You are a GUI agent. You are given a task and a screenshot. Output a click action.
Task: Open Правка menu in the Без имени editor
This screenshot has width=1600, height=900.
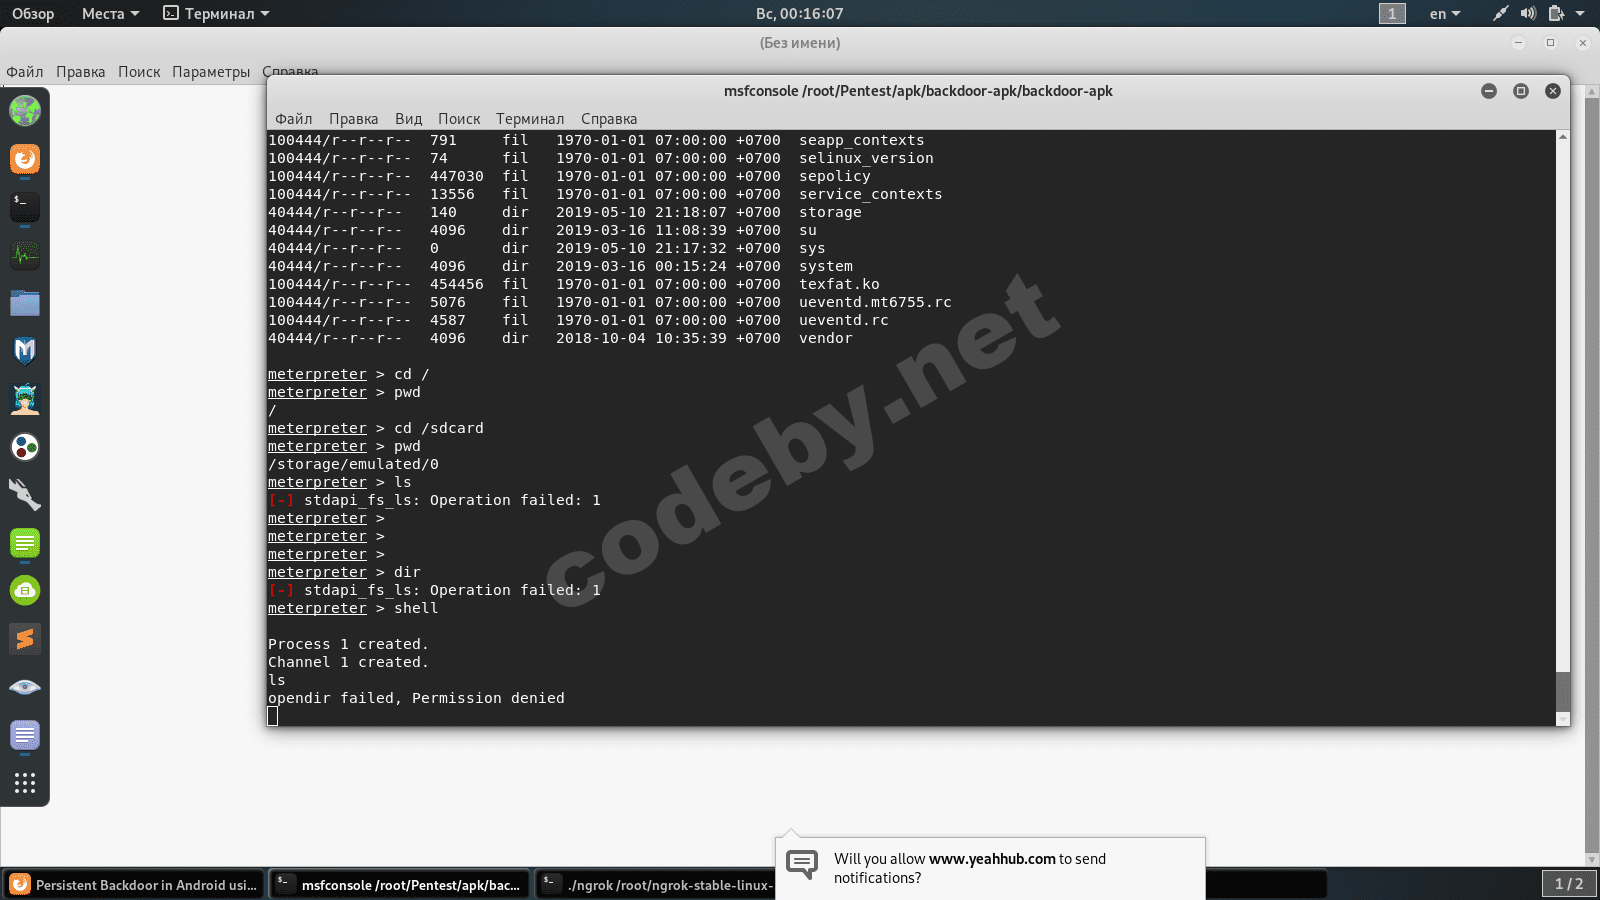point(81,72)
